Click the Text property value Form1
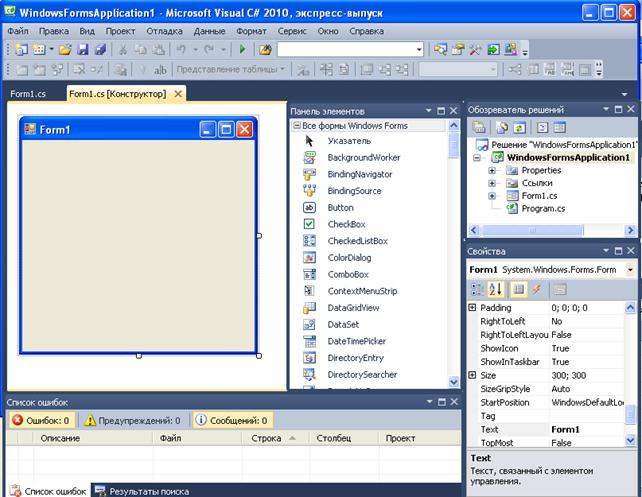The image size is (642, 497). [x=586, y=429]
